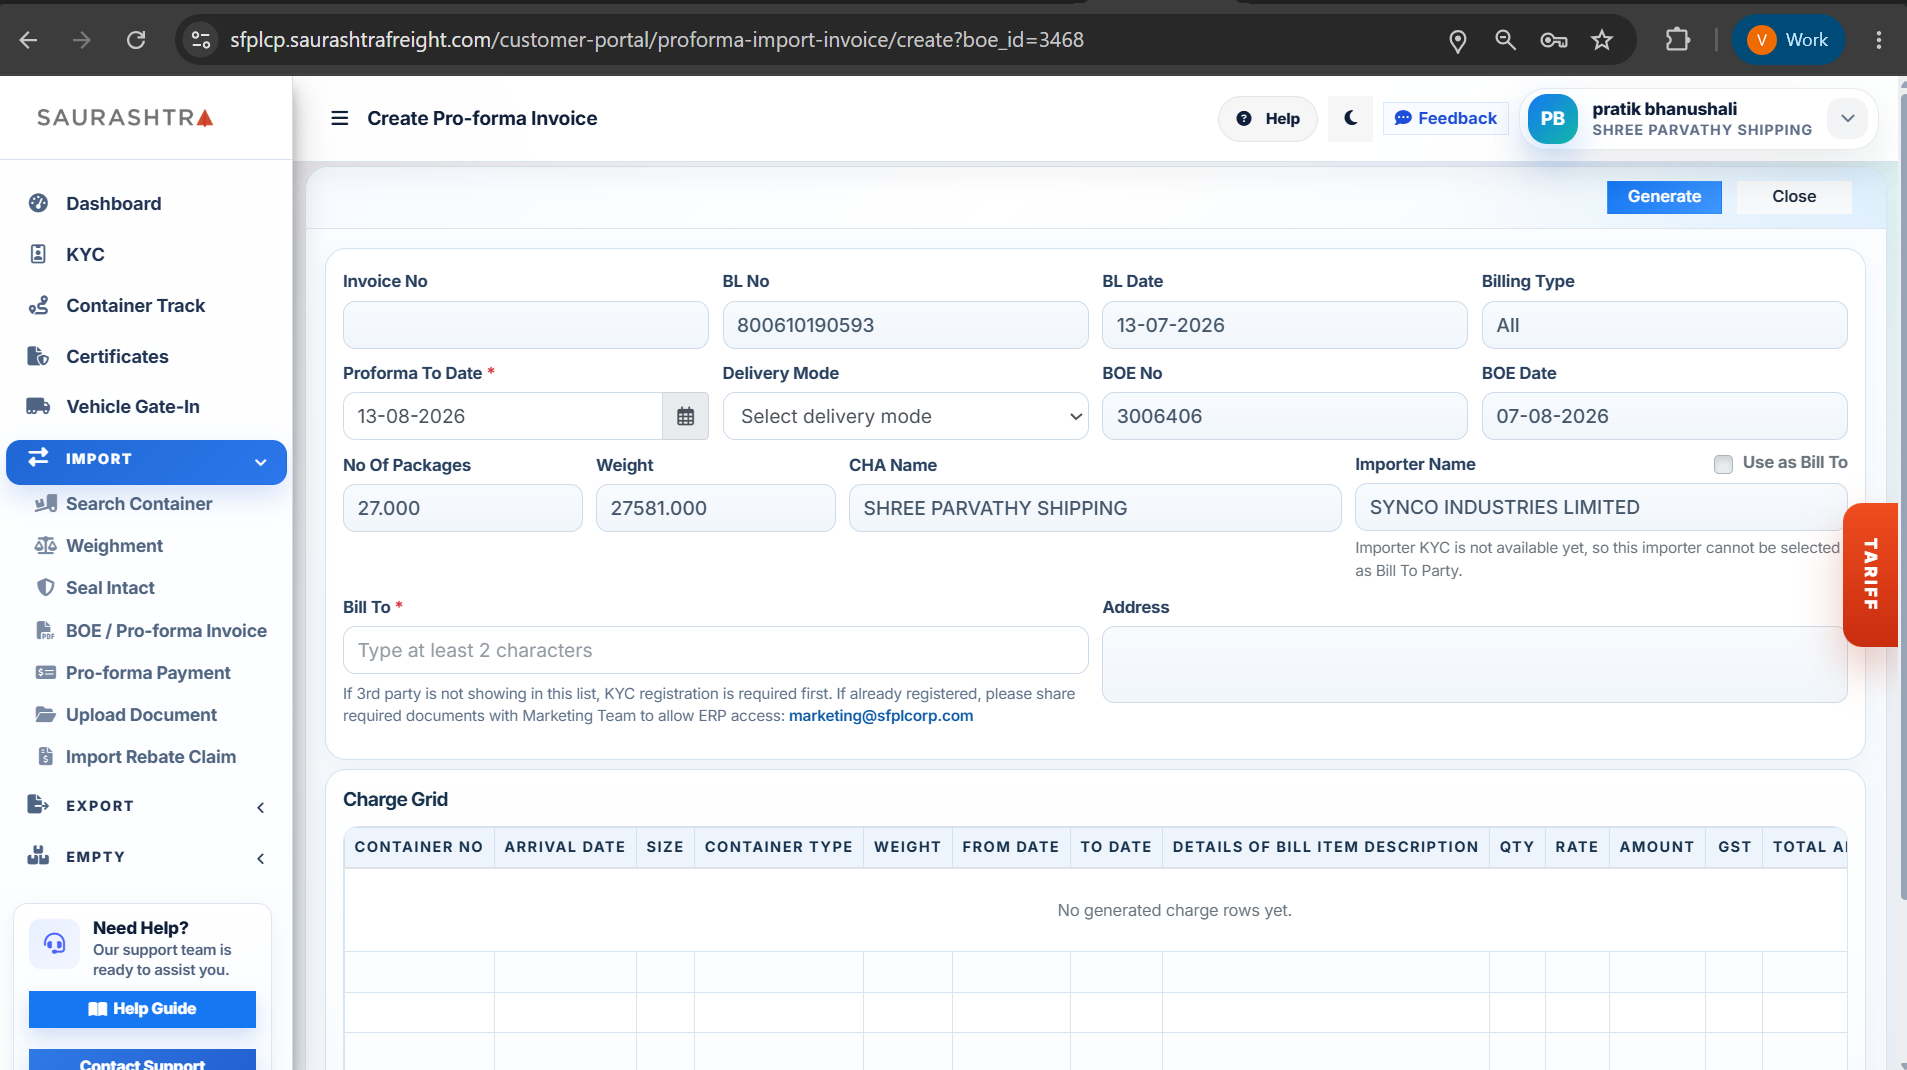1907x1070 pixels.
Task: Click the Certificates file icon
Action: [38, 357]
